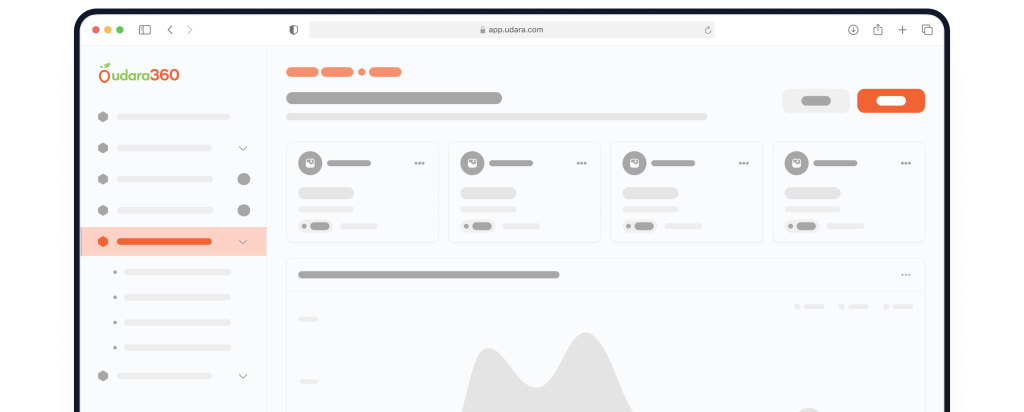Click the badge circle on the fourth sidebar item
Image resolution: width=1024 pixels, height=412 pixels.
[244, 210]
